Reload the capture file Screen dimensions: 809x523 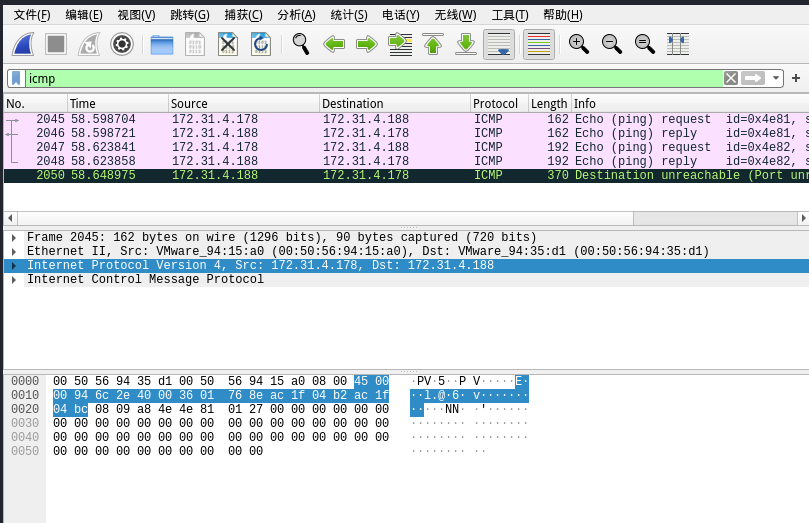pyautogui.click(x=261, y=44)
